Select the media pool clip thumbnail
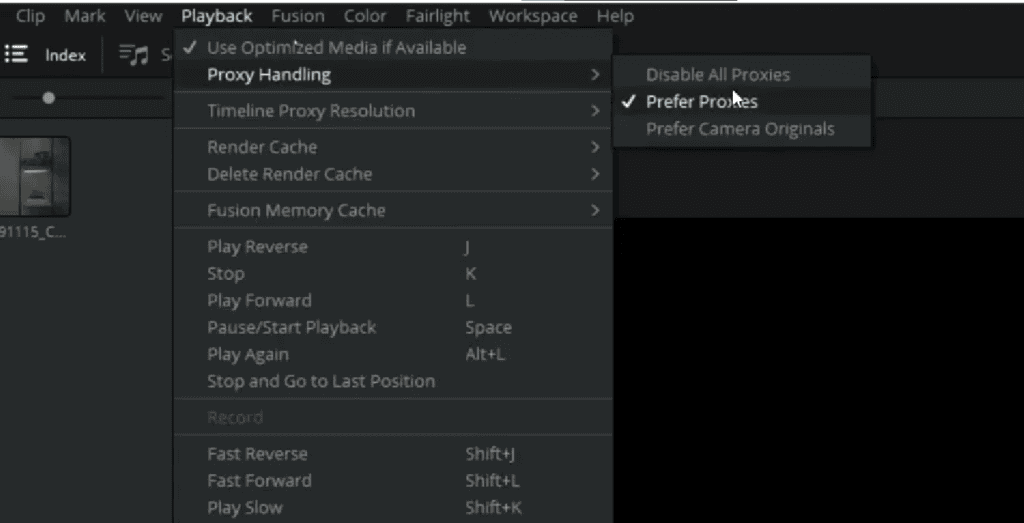This screenshot has height=523, width=1024. point(34,176)
